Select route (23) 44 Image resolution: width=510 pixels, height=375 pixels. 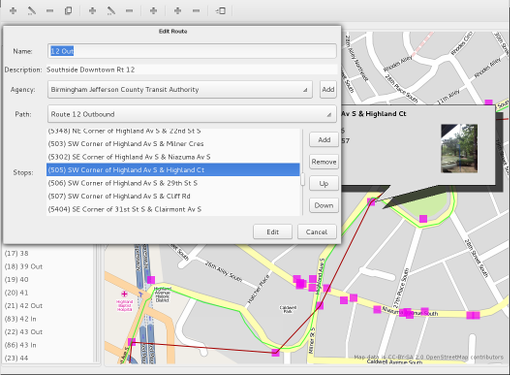click(48, 358)
